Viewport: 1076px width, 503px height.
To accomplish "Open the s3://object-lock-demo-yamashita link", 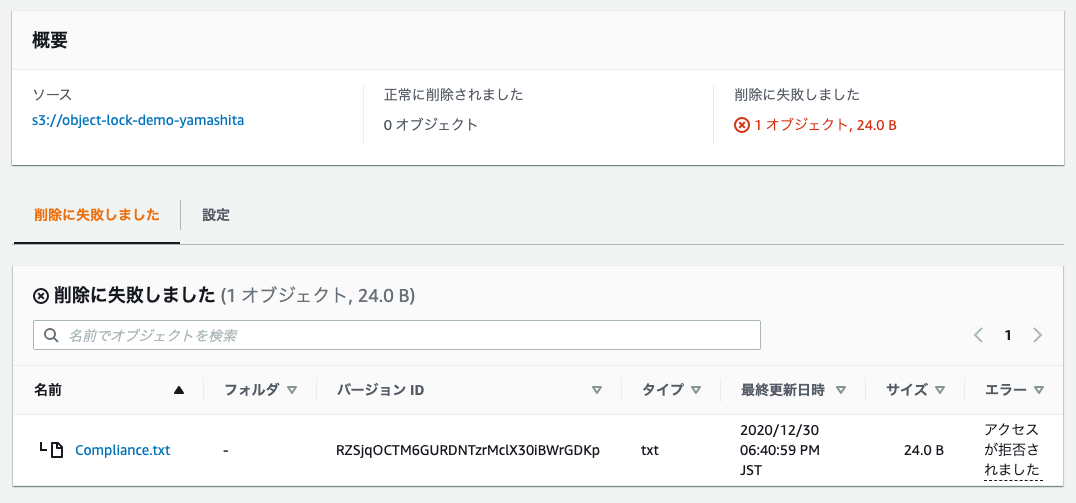I will point(138,120).
